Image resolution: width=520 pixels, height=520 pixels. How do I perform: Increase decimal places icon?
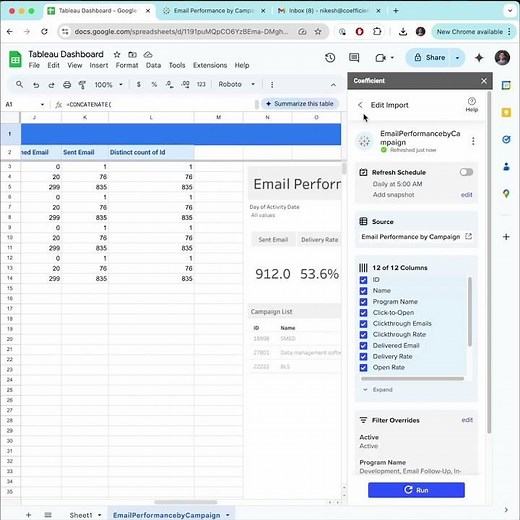[185, 84]
